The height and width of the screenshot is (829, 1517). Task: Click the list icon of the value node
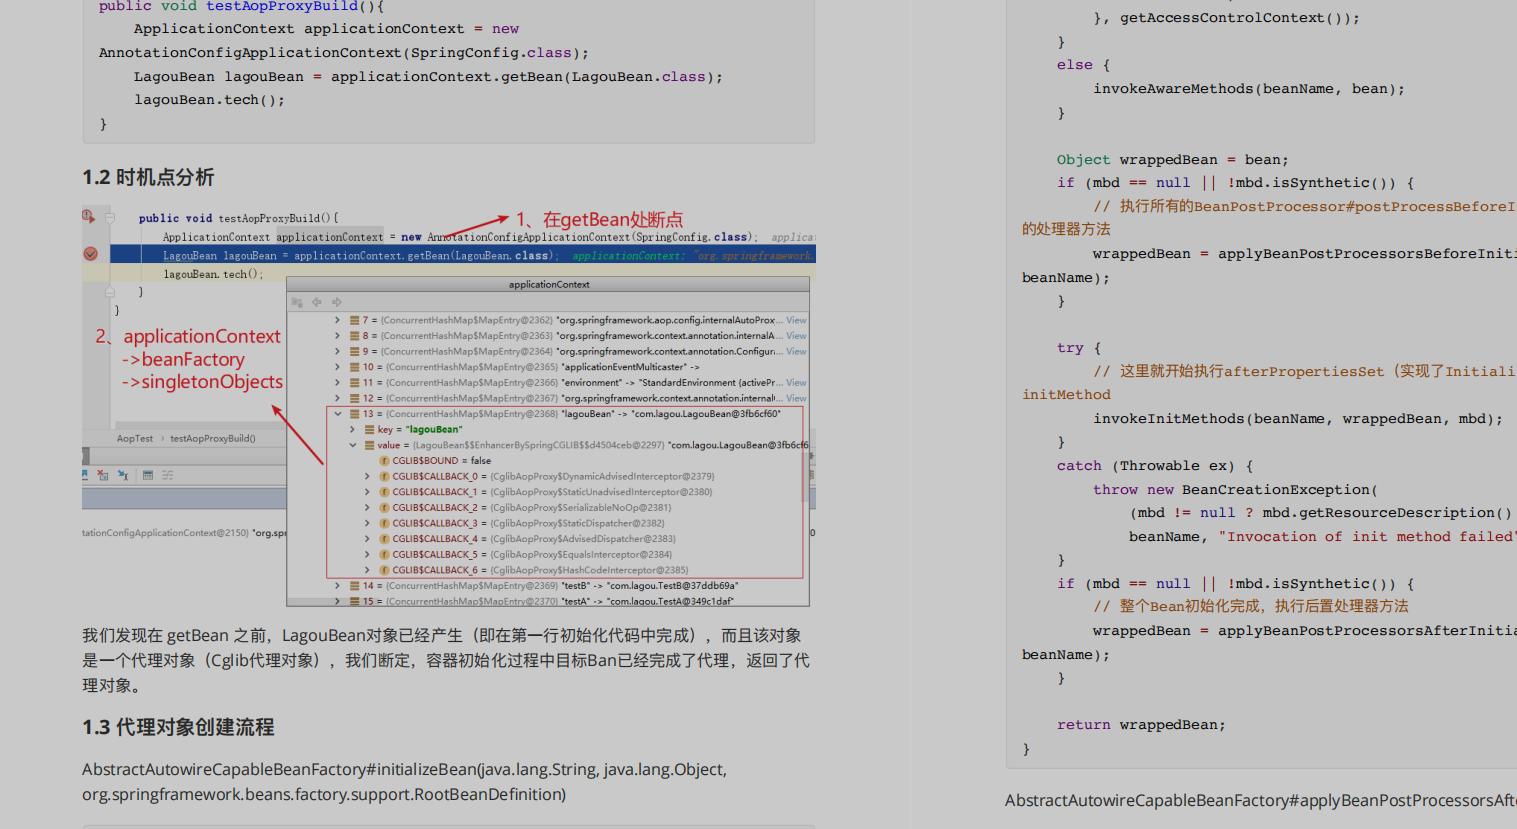pos(369,445)
